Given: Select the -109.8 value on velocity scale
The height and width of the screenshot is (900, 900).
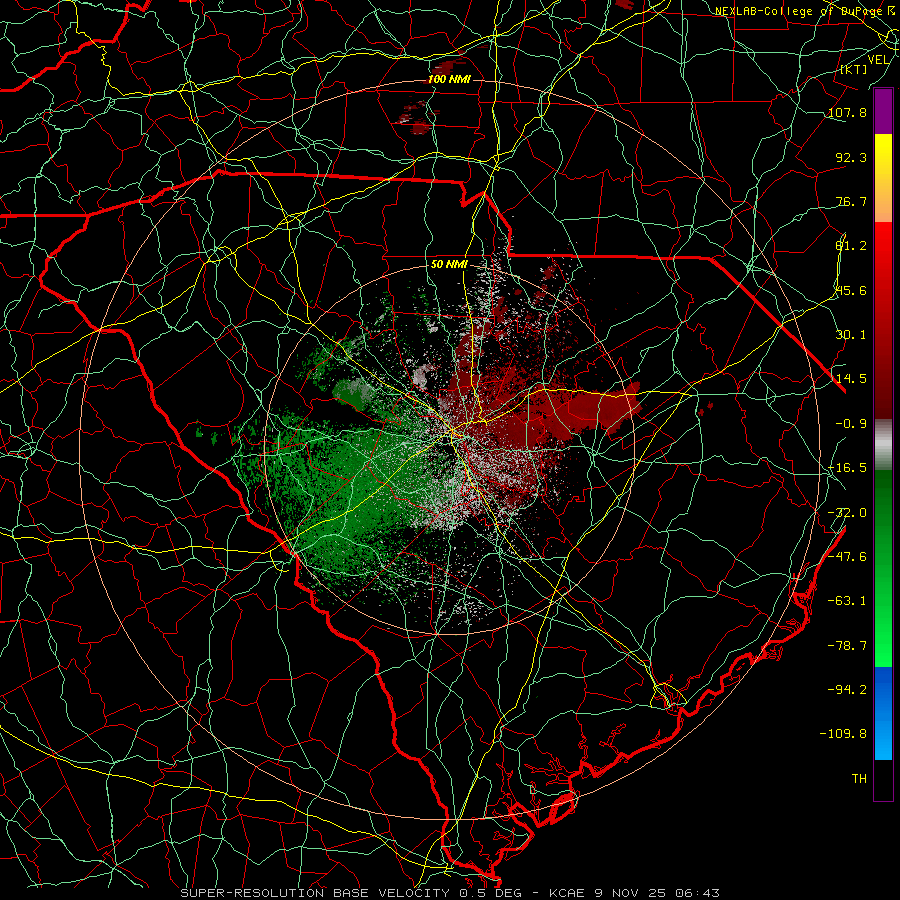Looking at the screenshot, I should point(843,734).
